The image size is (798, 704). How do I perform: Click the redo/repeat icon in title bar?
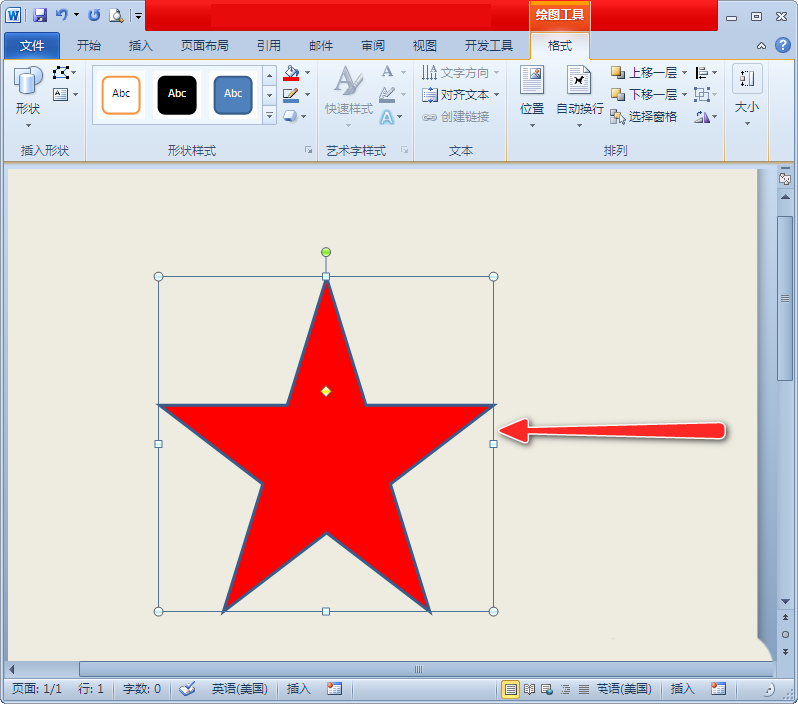(94, 15)
